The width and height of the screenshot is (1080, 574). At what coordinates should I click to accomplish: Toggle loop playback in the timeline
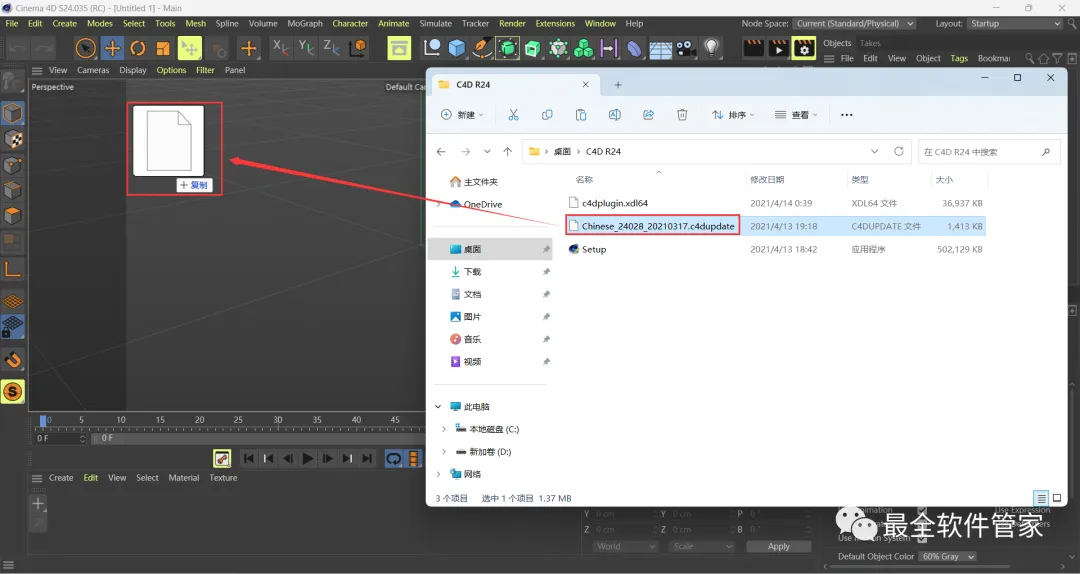393,458
